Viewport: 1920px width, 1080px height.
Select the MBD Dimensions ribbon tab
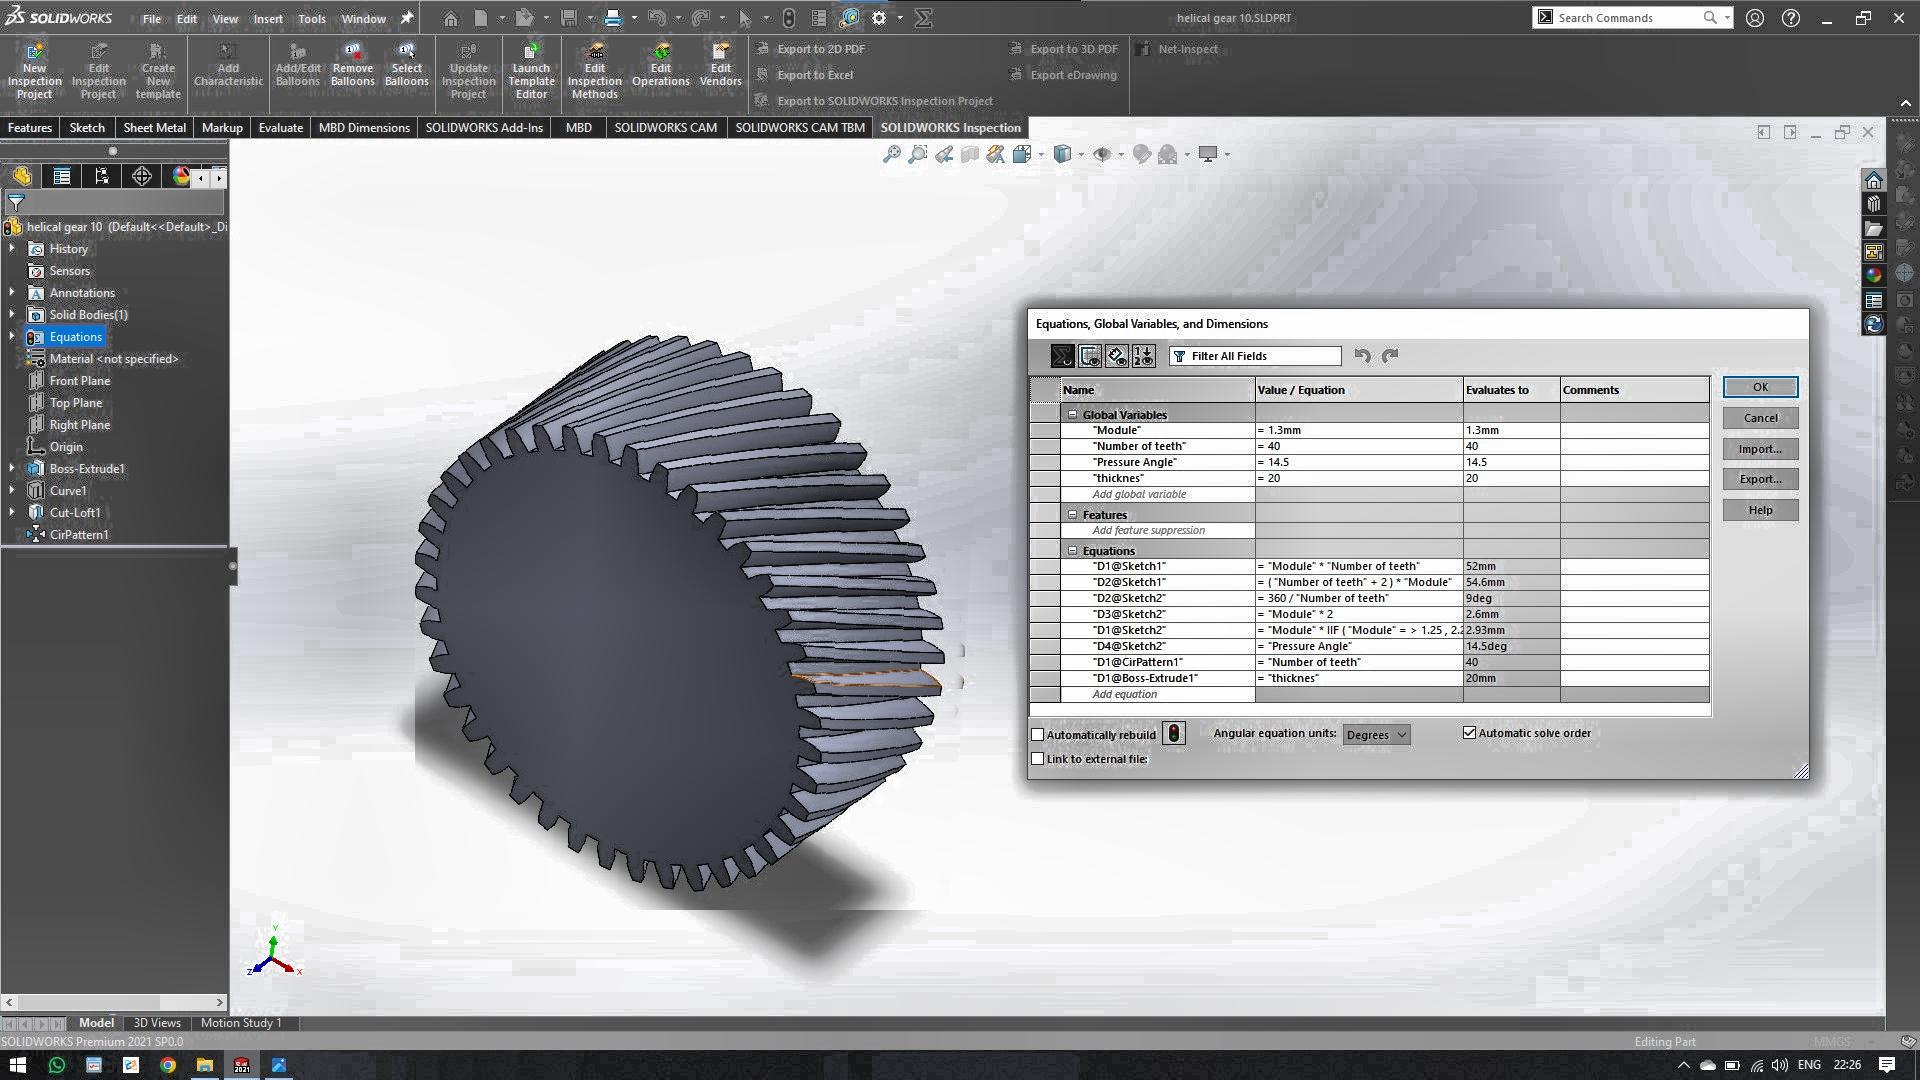[364, 127]
